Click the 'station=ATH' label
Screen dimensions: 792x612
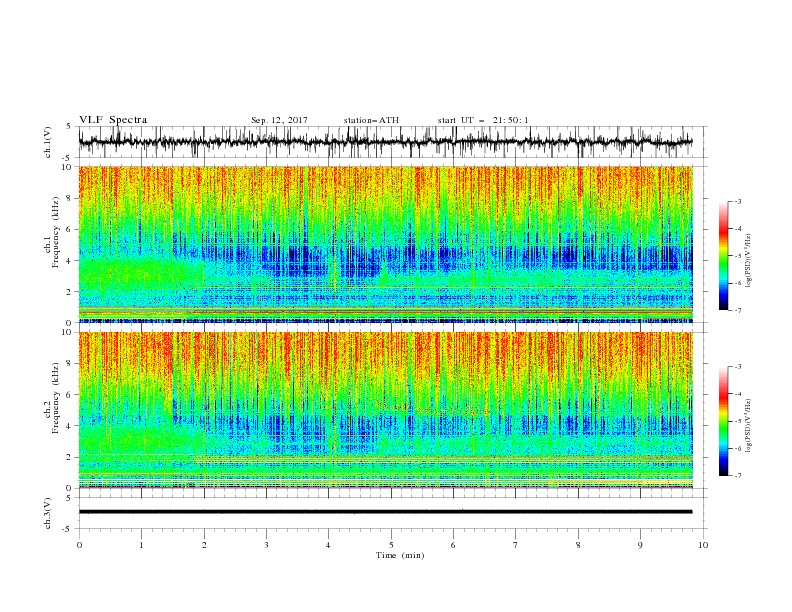click(x=371, y=120)
